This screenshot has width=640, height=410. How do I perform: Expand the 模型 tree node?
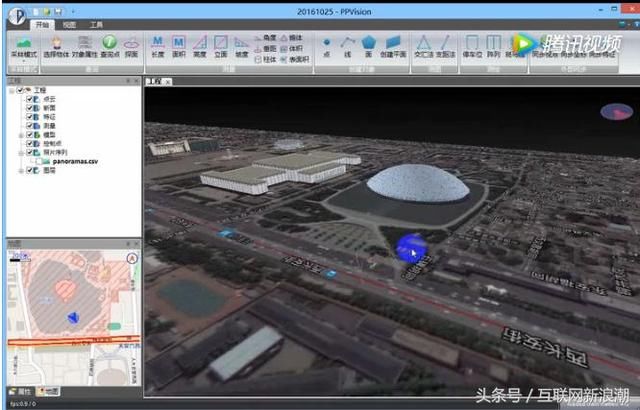click(x=20, y=135)
